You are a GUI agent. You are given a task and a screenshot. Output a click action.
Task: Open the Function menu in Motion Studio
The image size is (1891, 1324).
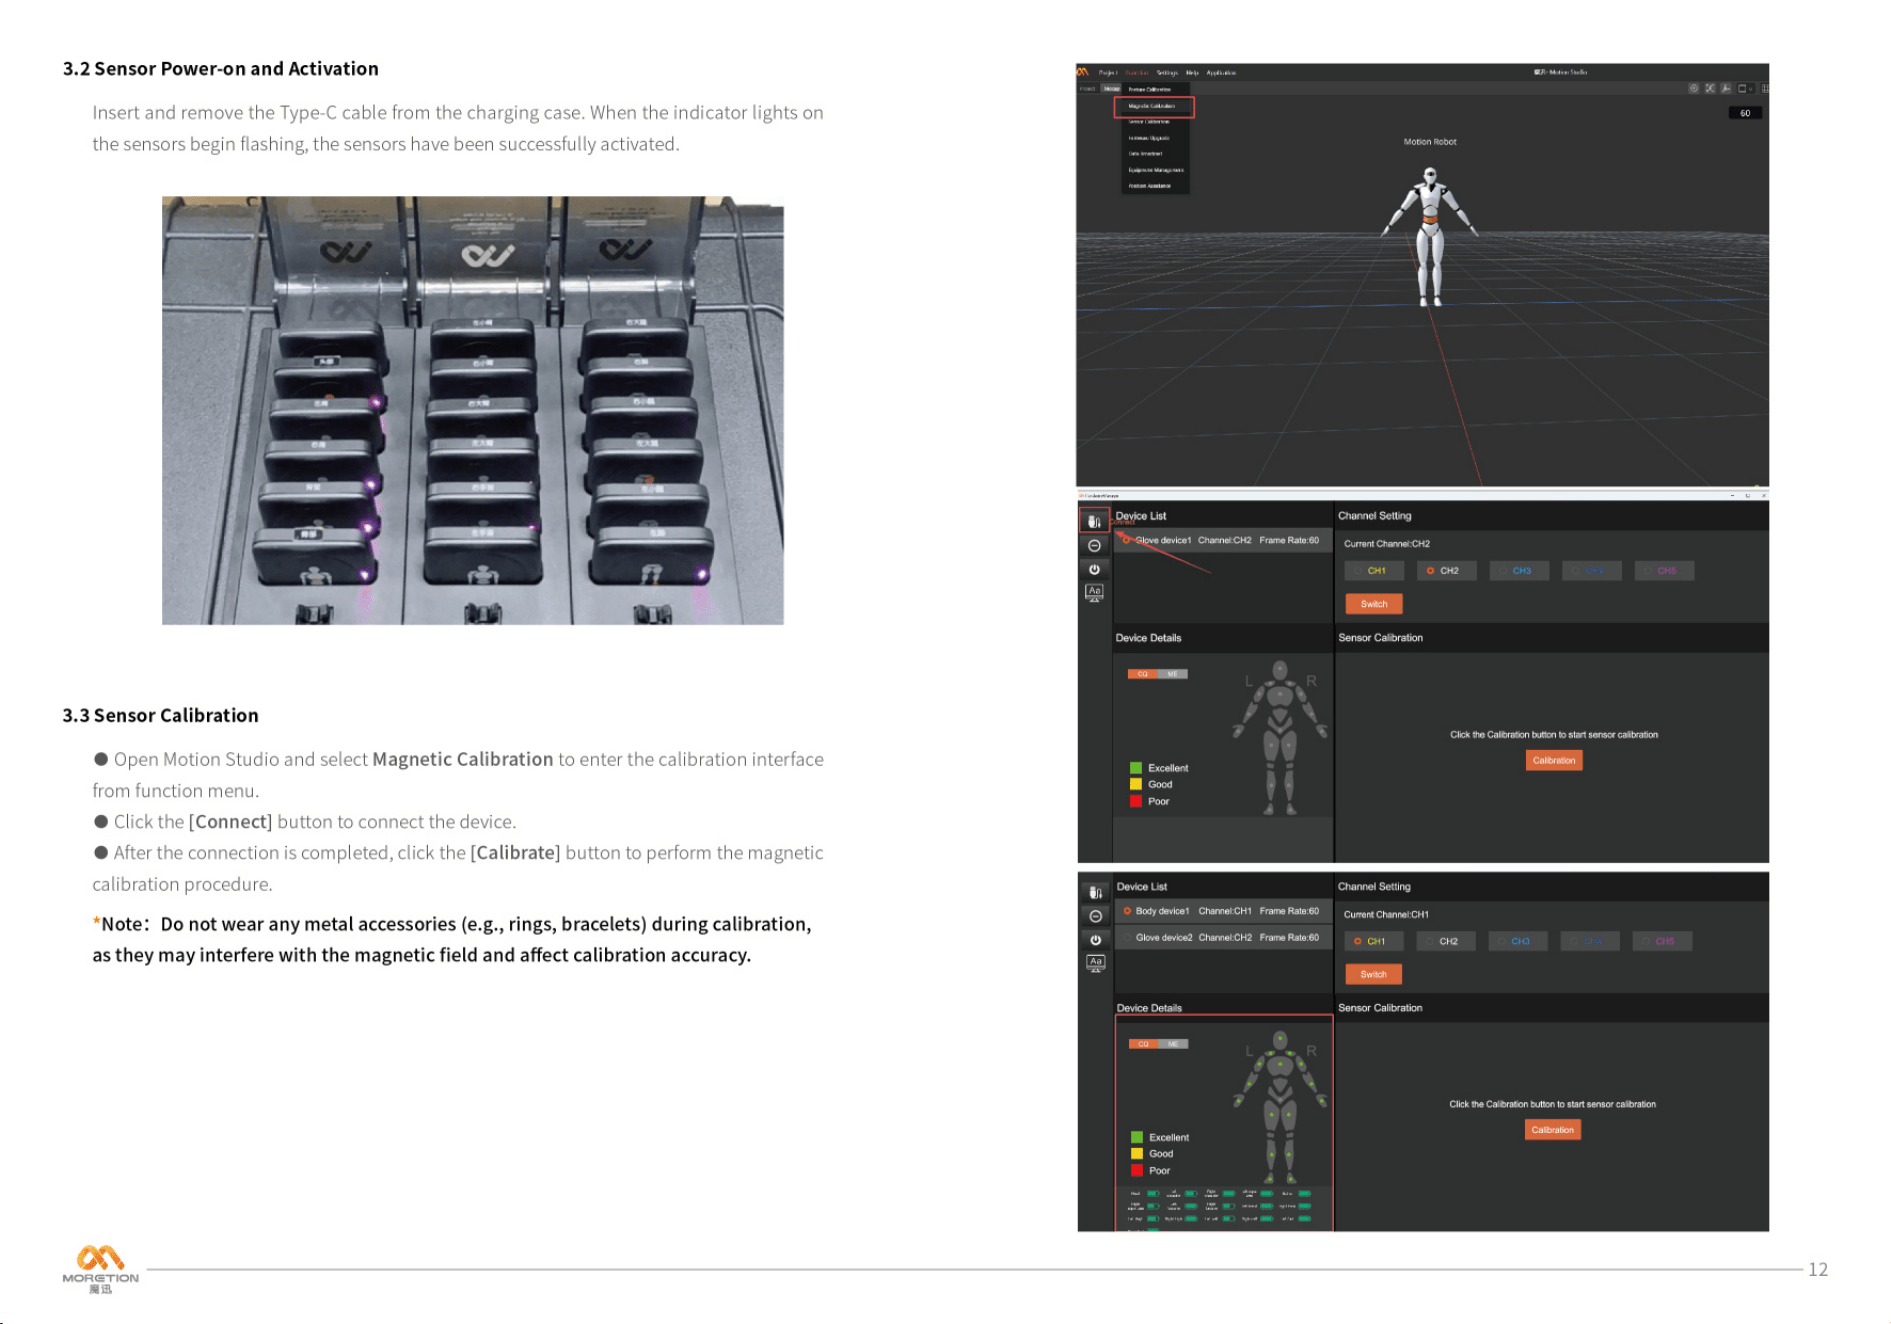point(1137,72)
